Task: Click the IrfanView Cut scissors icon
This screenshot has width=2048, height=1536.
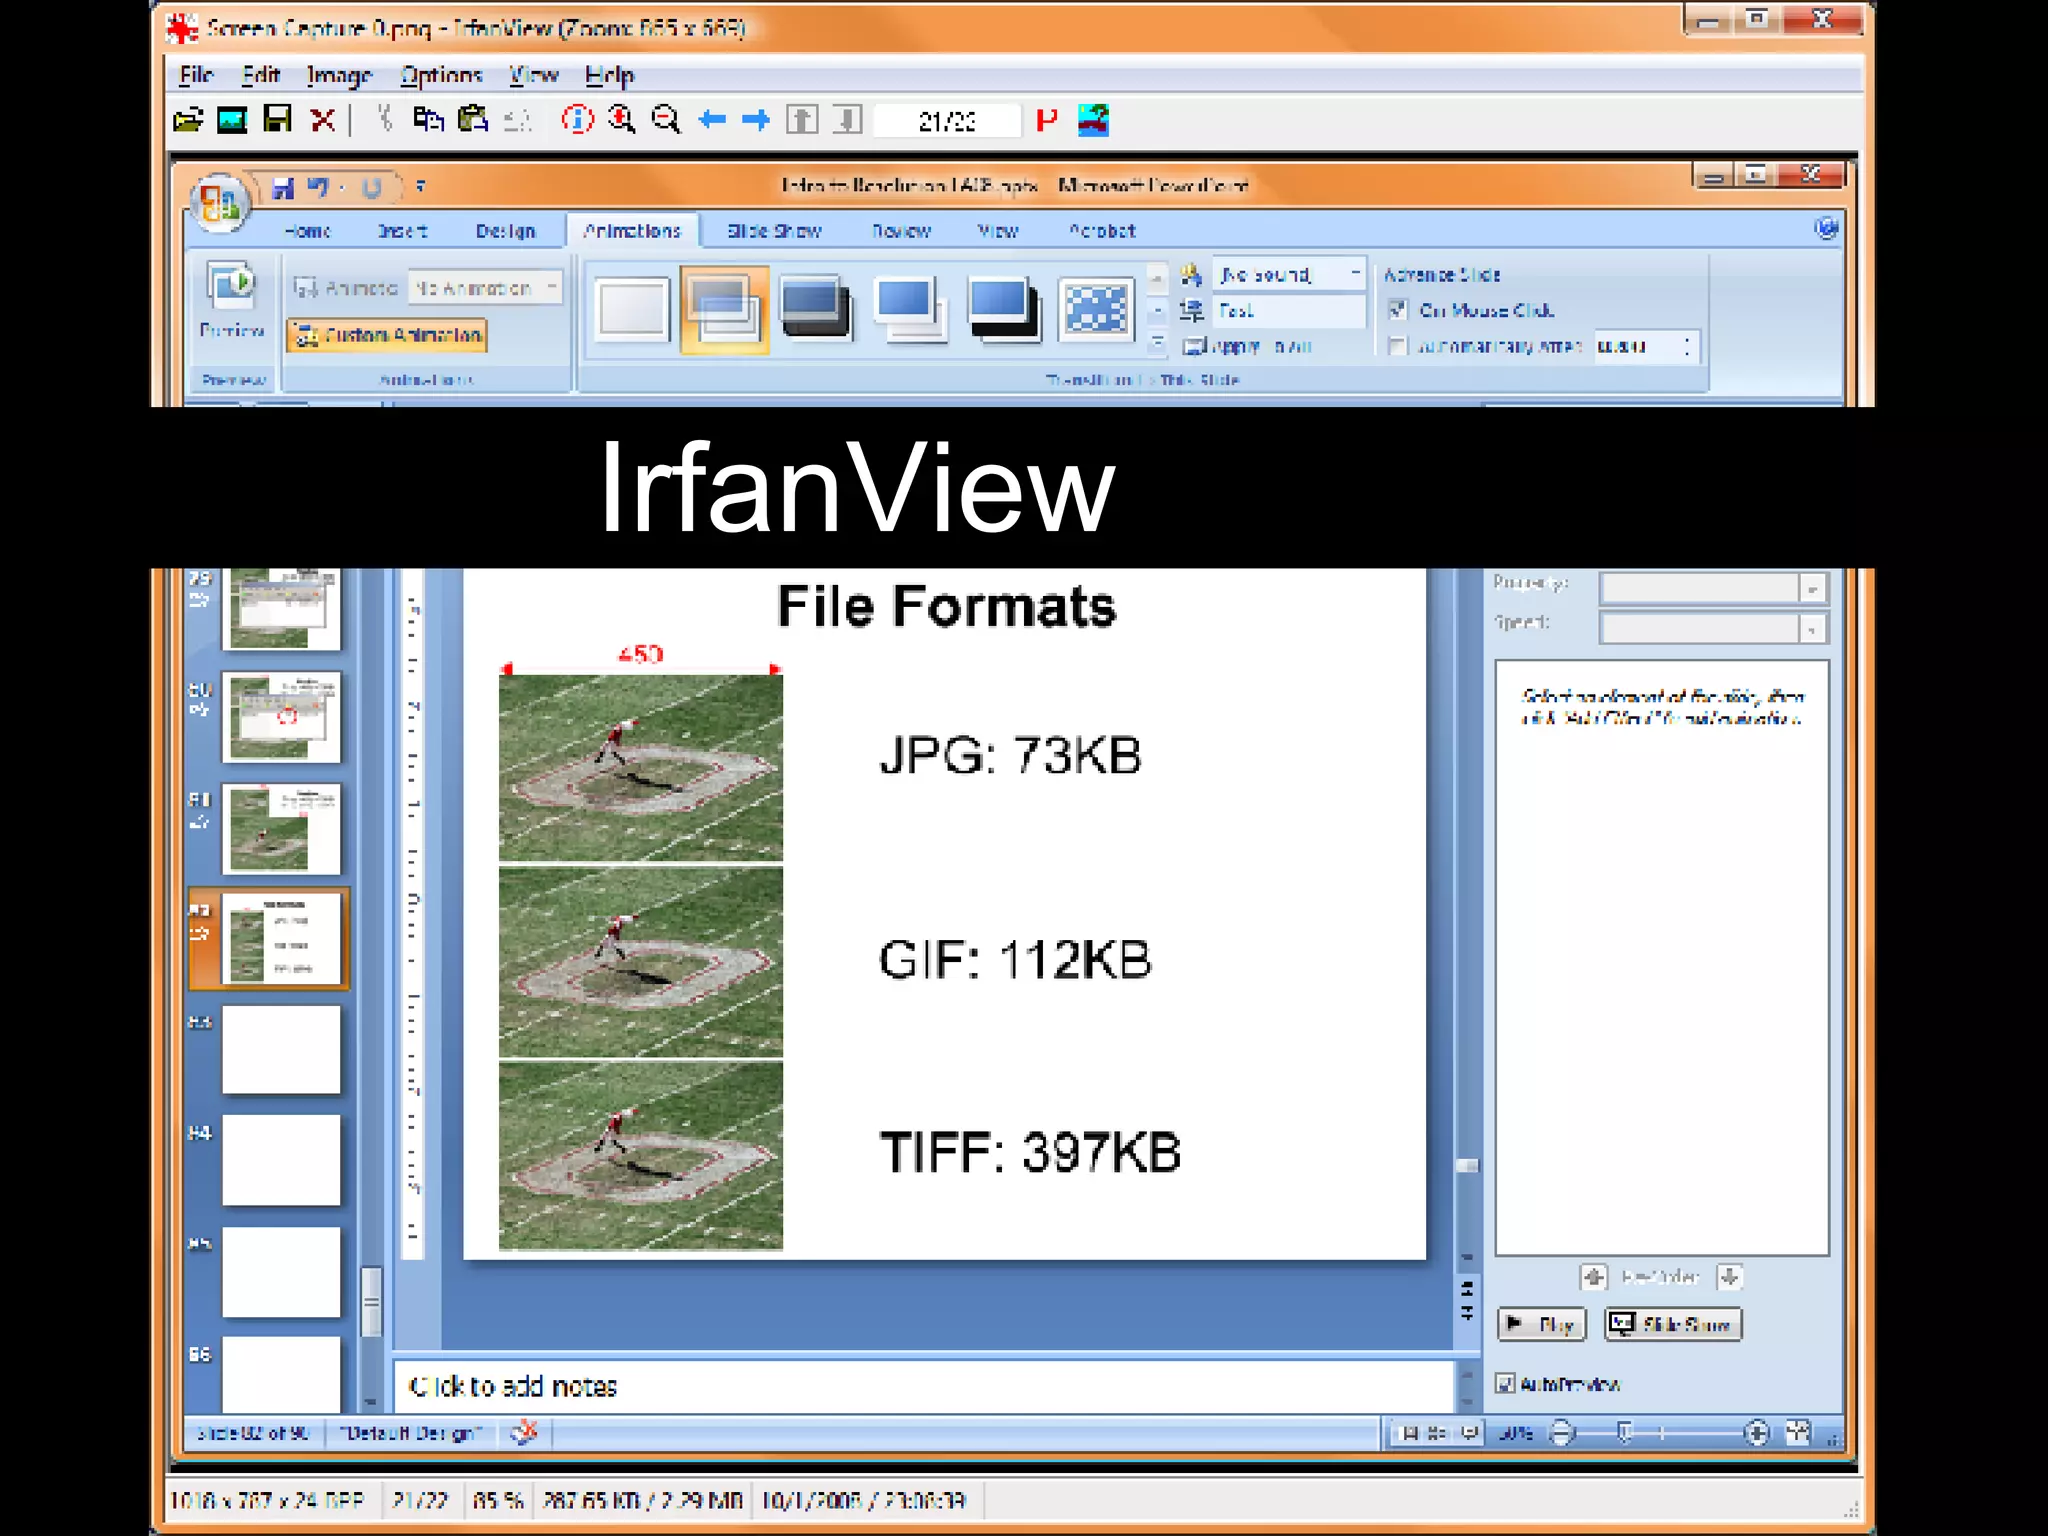Action: click(384, 120)
